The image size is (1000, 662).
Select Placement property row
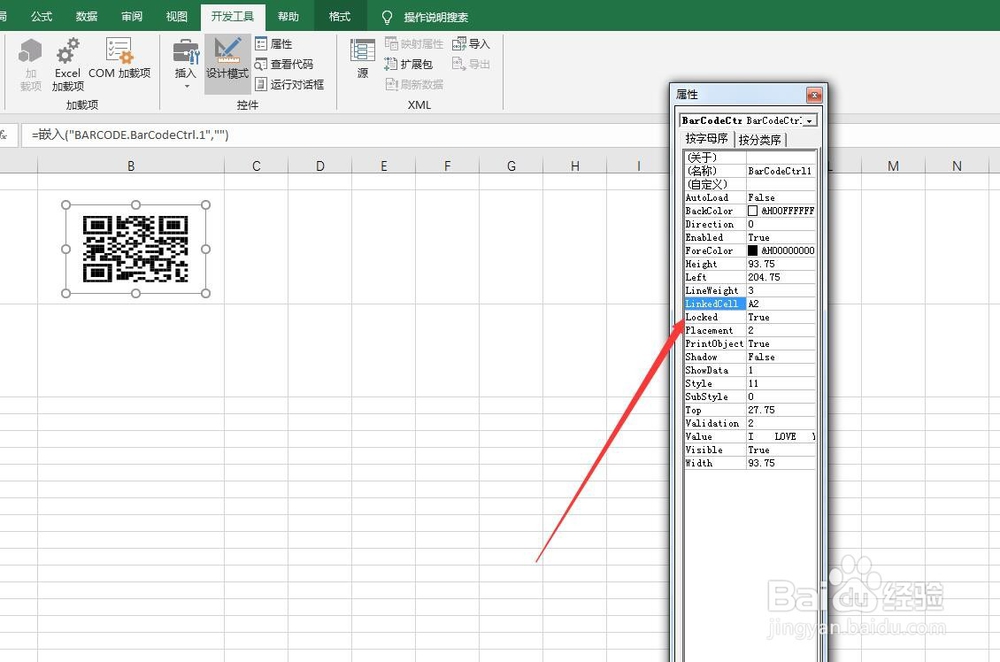click(750, 330)
